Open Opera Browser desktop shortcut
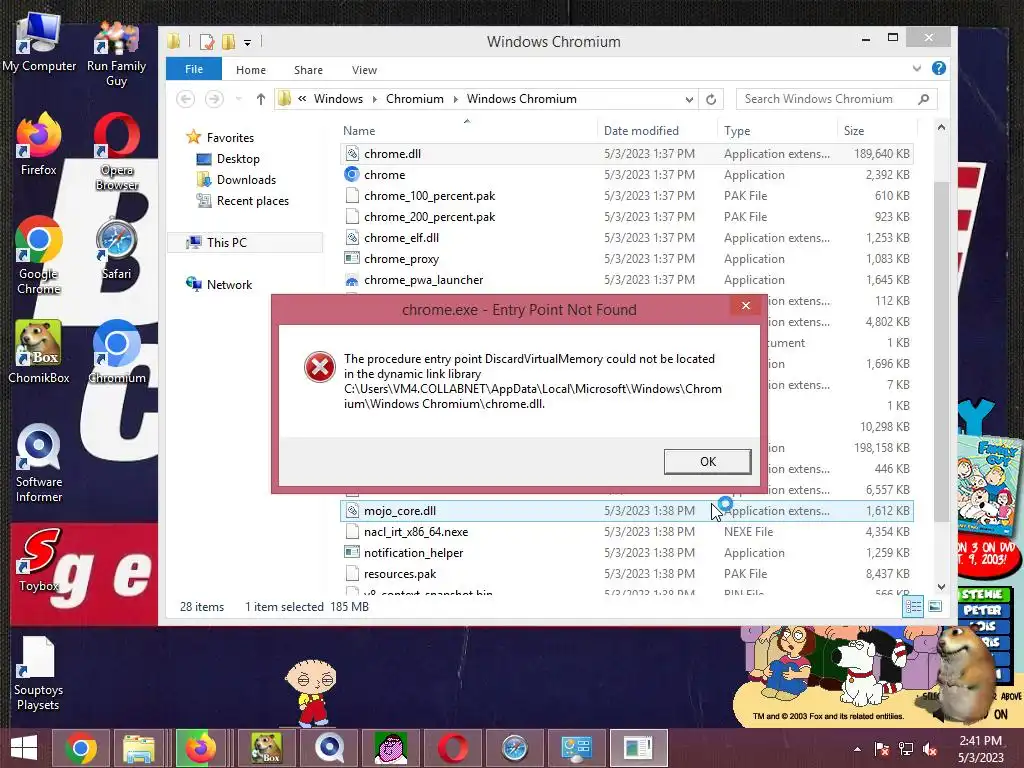Viewport: 1024px width, 768px height. click(116, 152)
